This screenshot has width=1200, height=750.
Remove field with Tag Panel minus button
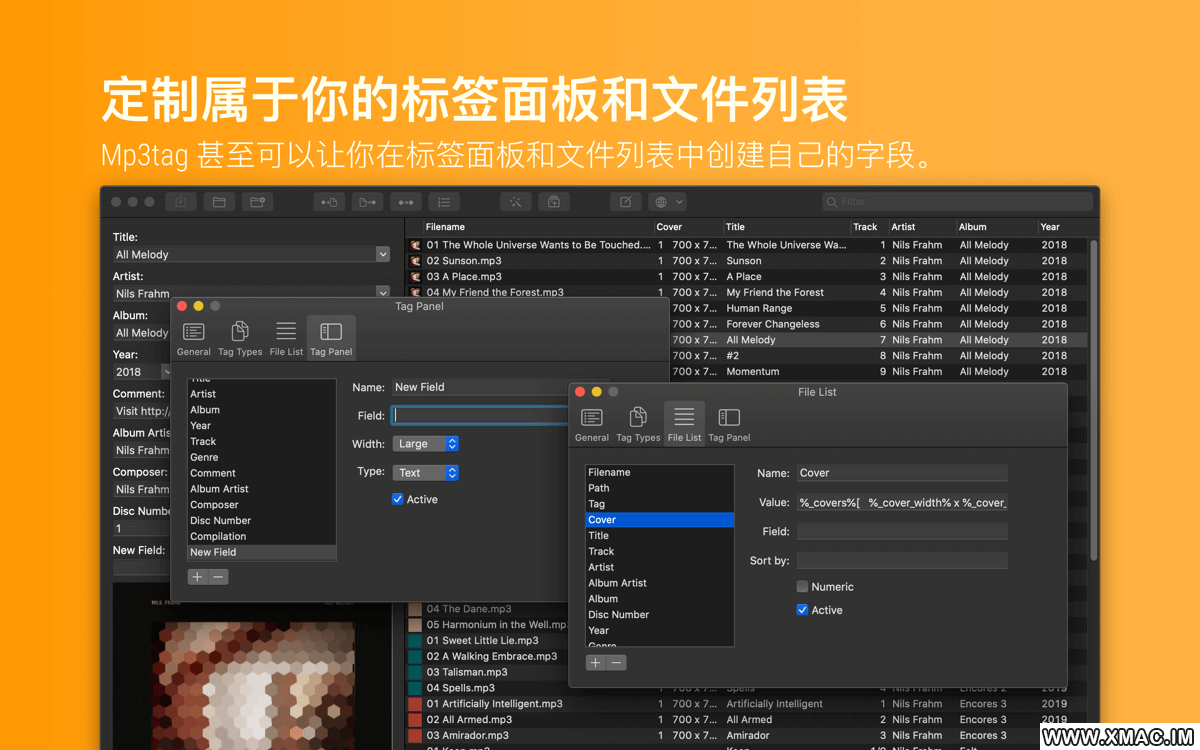click(x=218, y=577)
